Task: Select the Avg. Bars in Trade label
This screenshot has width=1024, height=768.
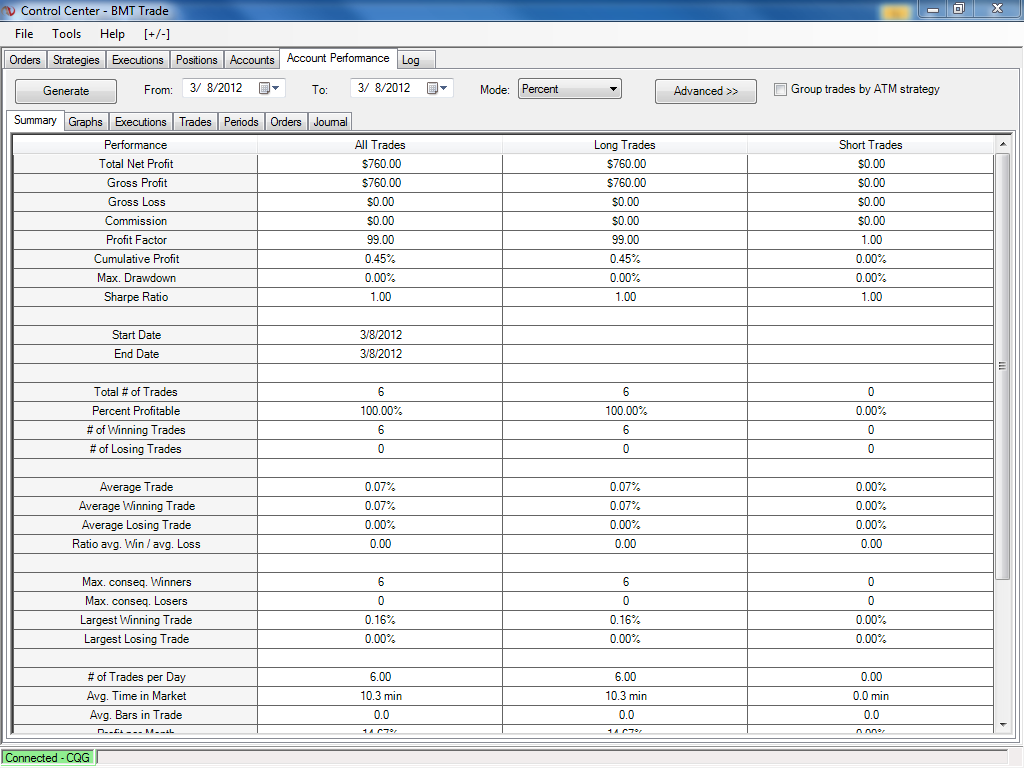Action: (136, 715)
